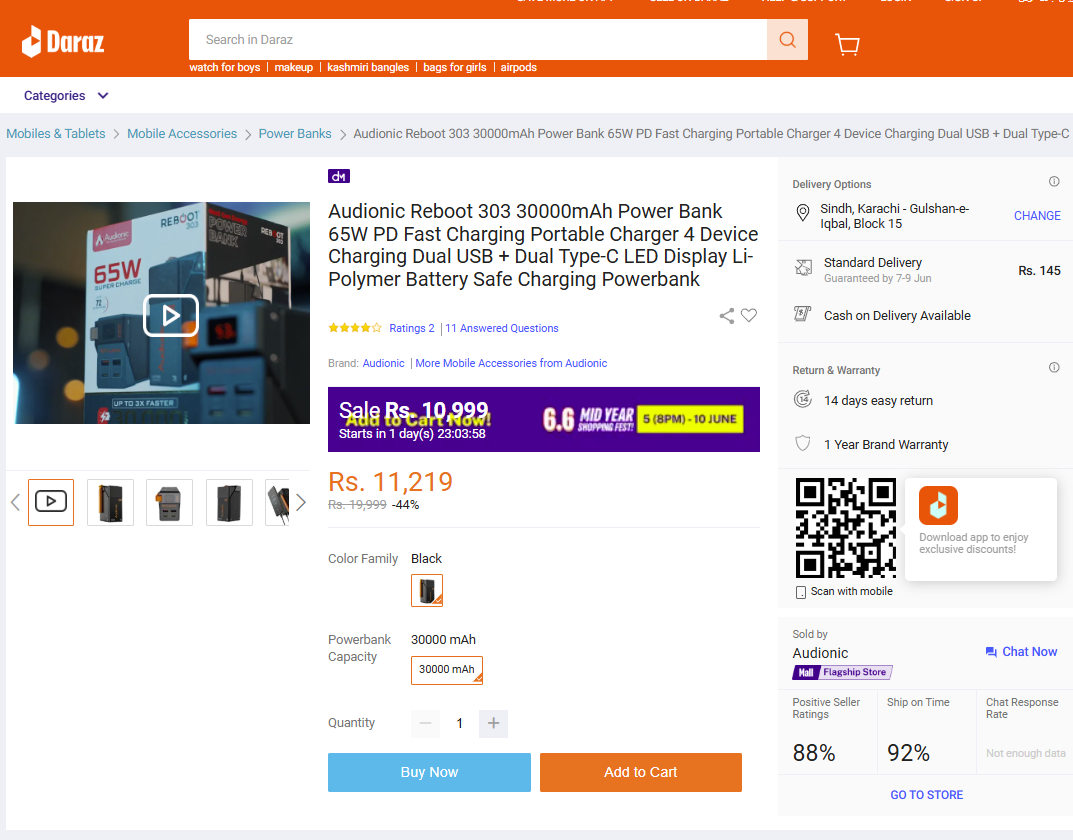Click the warranty shield icon
The image size is (1073, 840).
tap(803, 443)
